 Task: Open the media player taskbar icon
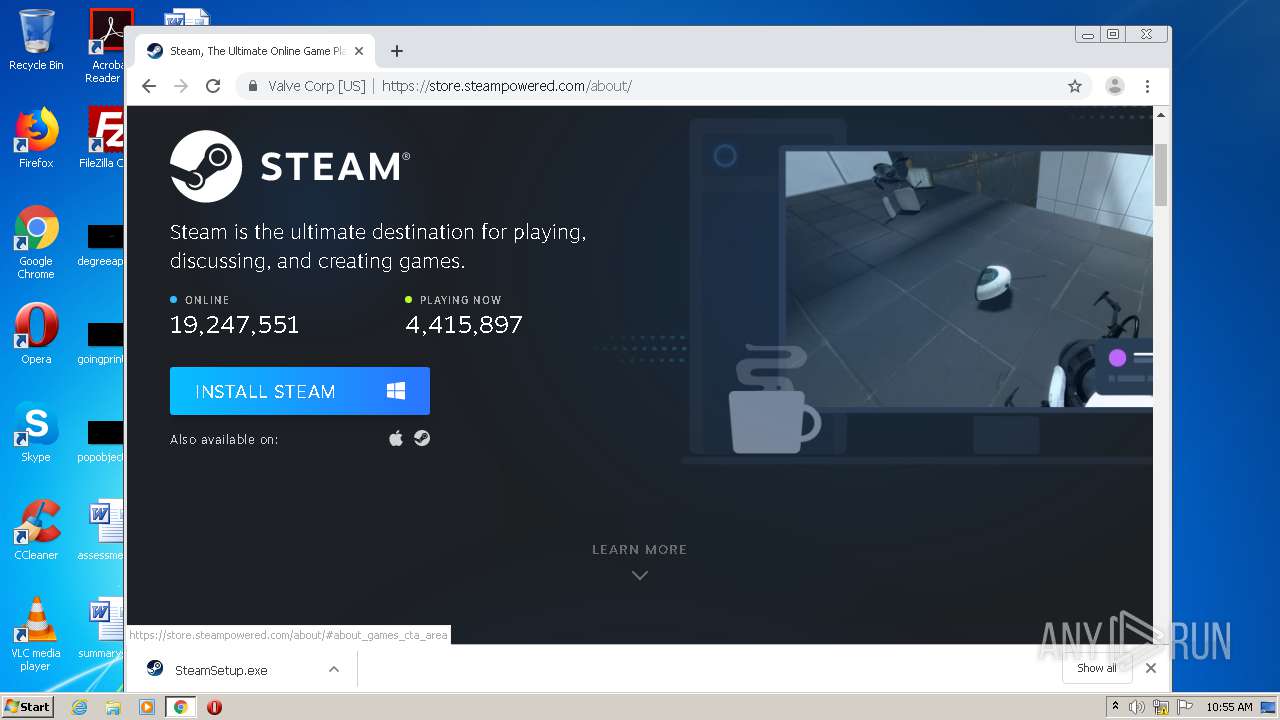click(147, 707)
